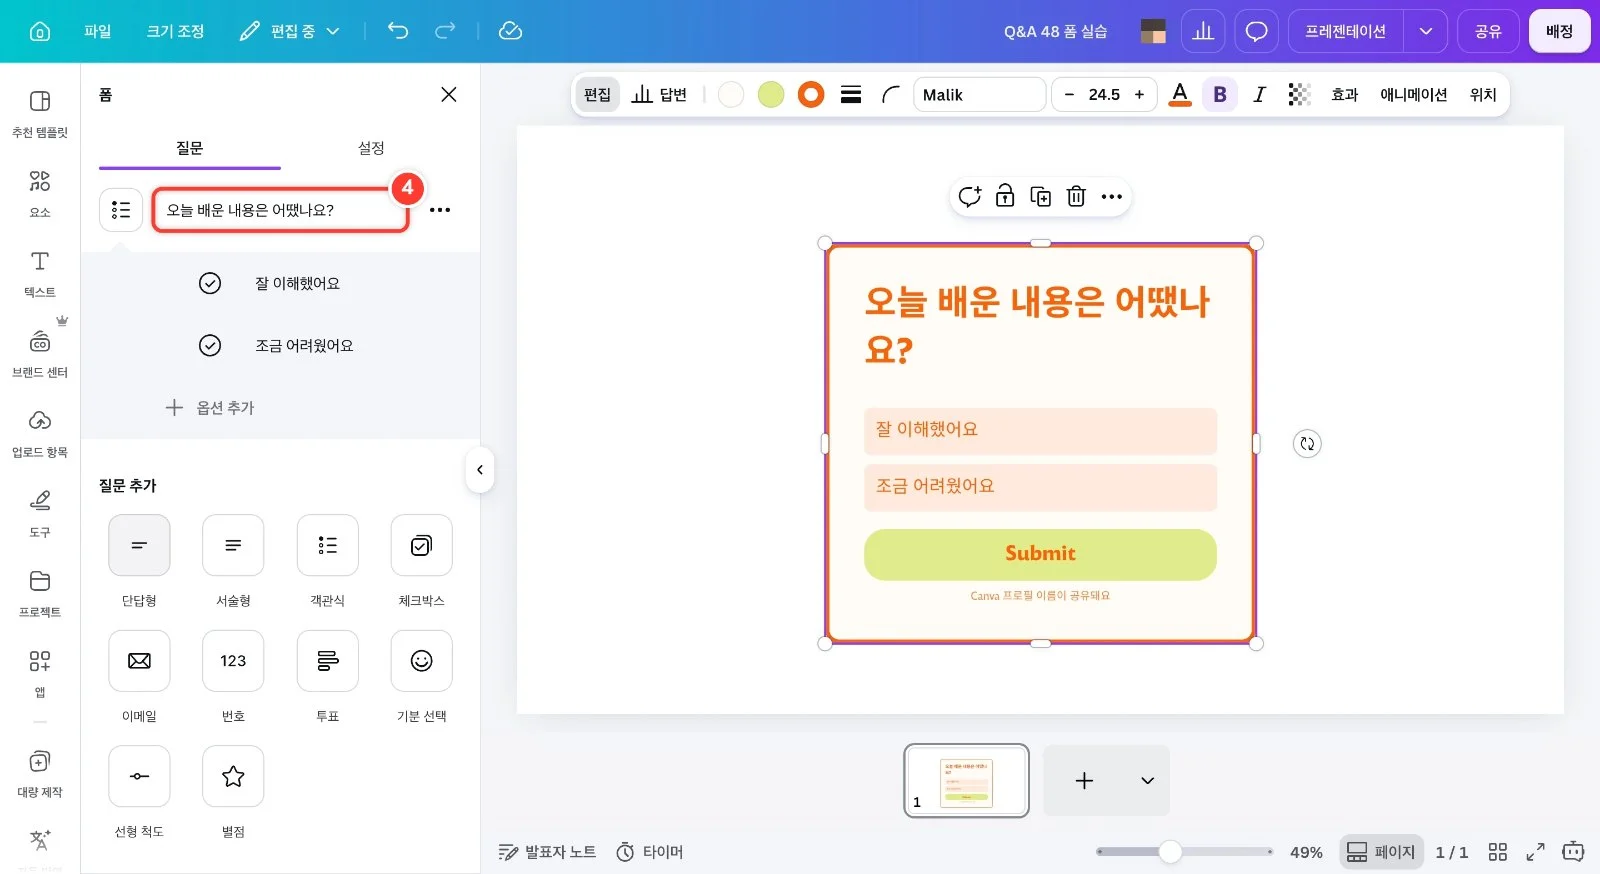
Task: Add an 이메일 email question
Action: (x=139, y=661)
